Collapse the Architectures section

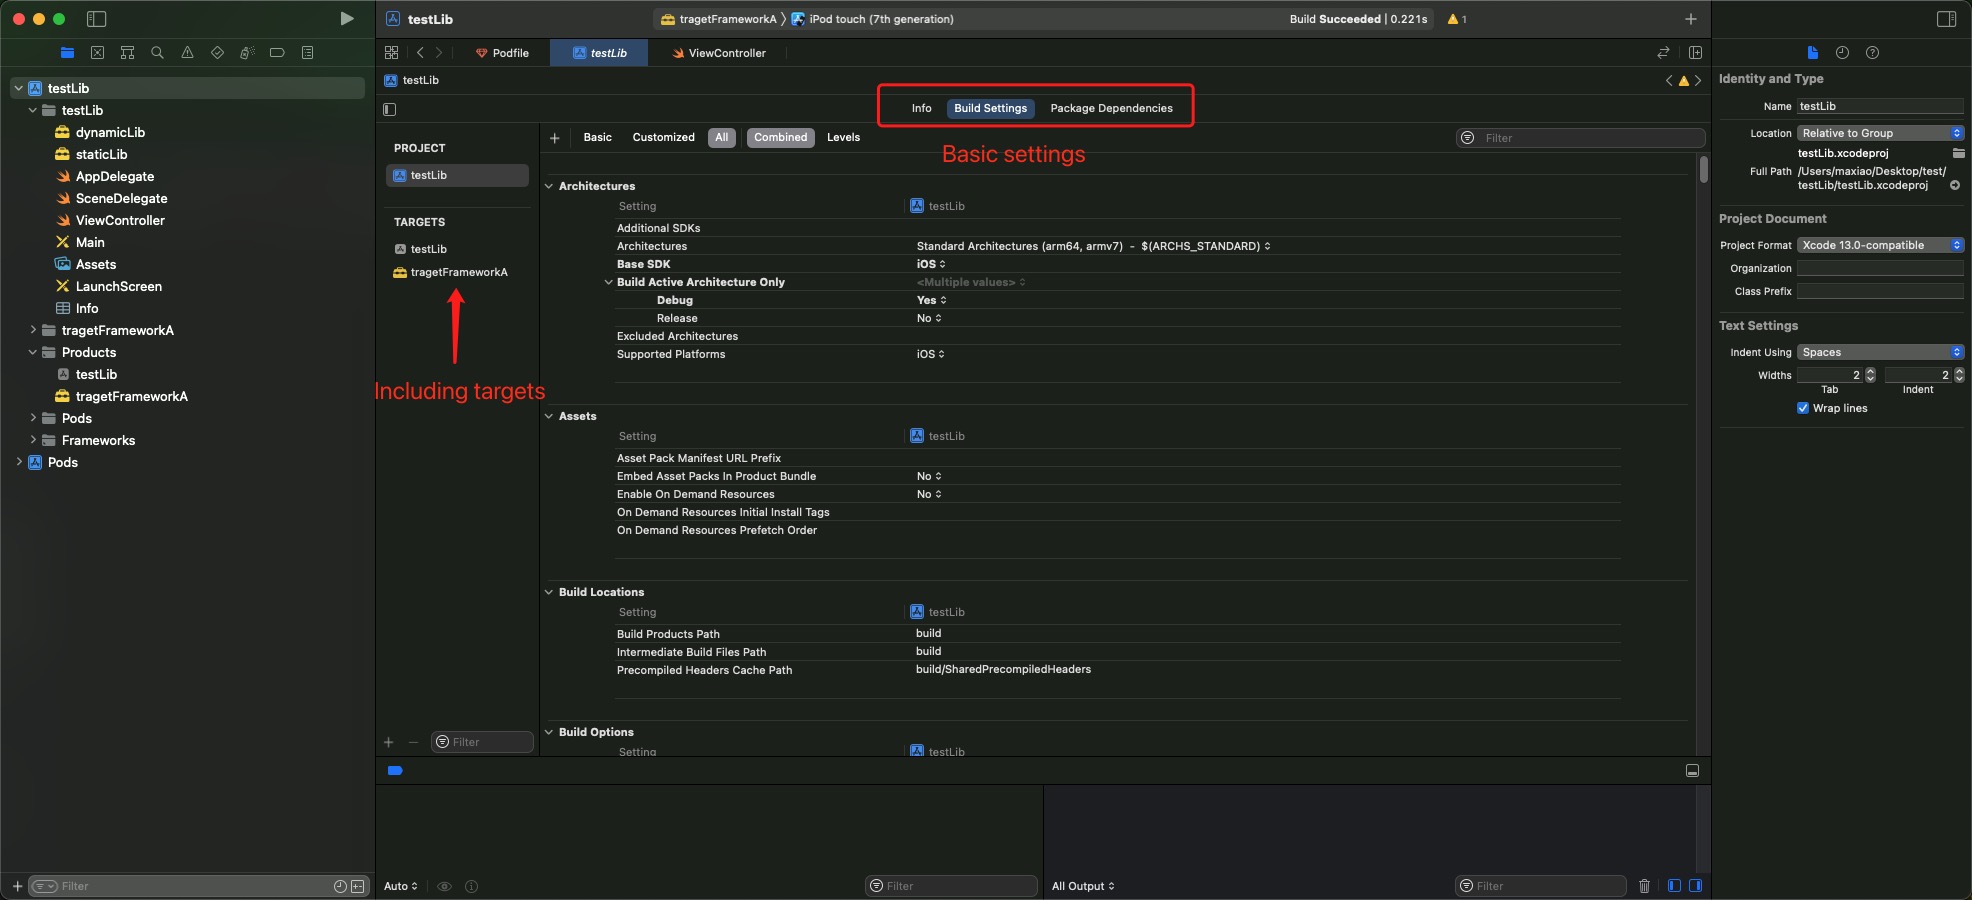click(x=549, y=186)
